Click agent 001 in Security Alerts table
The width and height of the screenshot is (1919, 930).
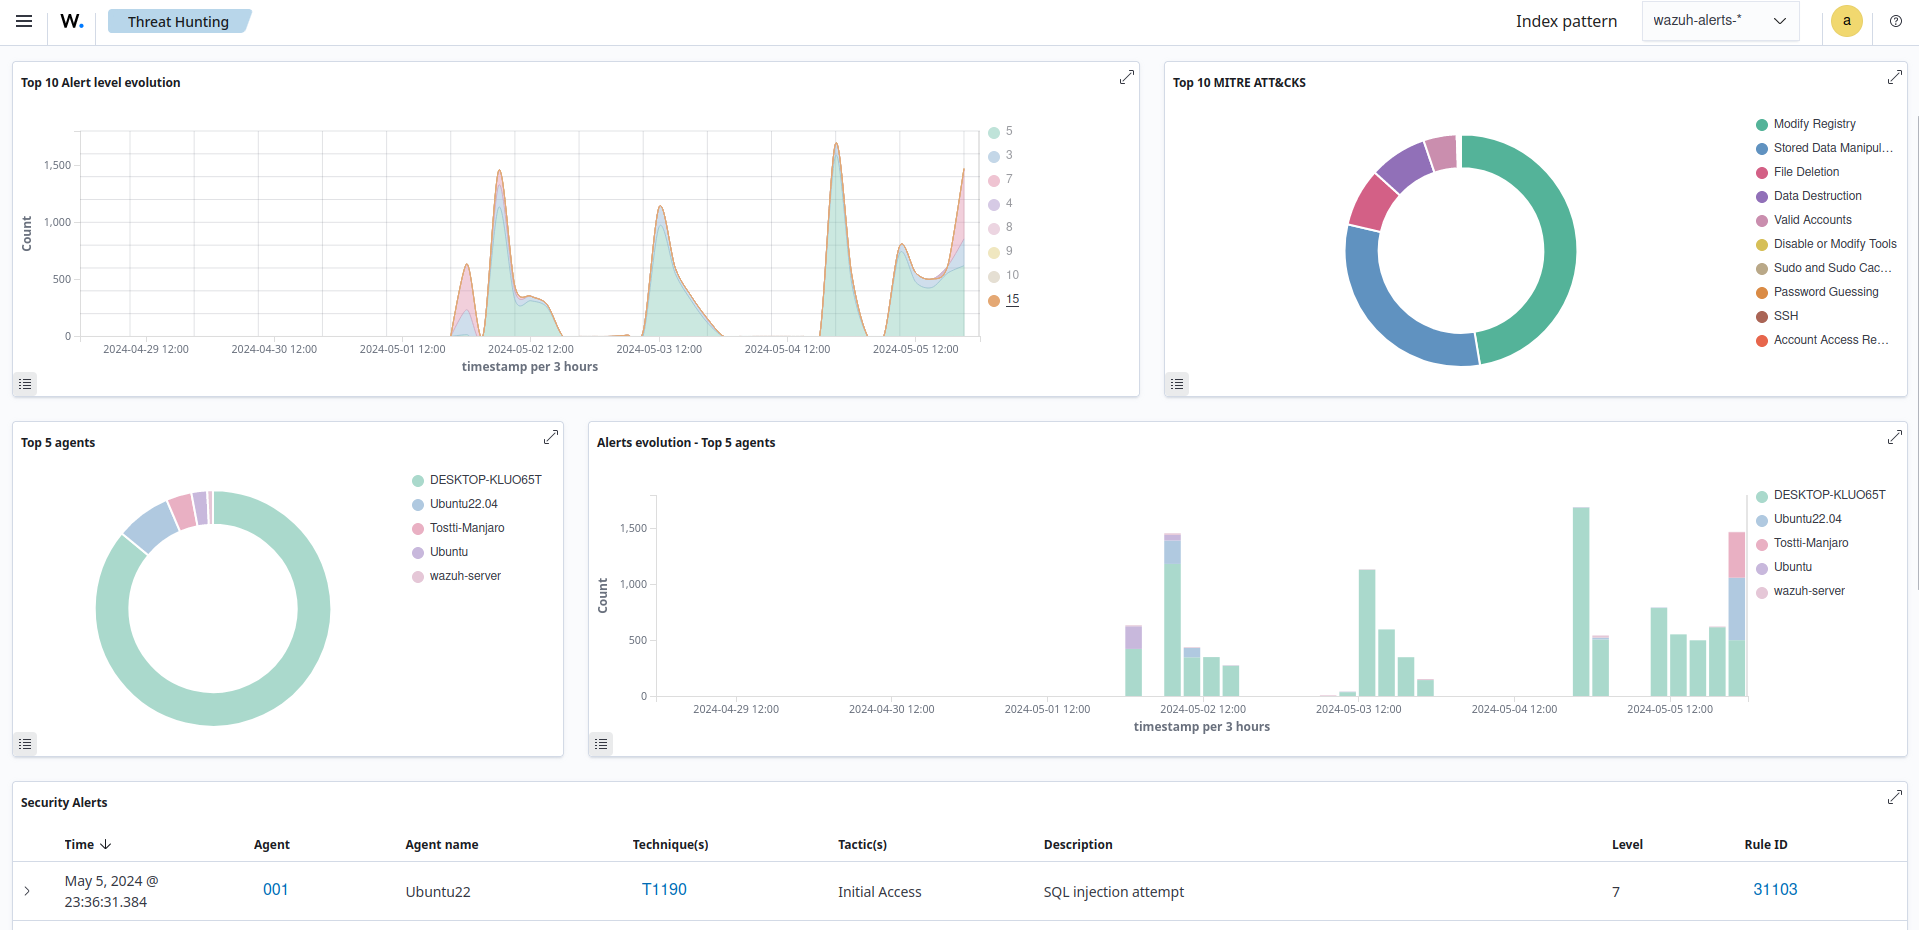click(275, 888)
